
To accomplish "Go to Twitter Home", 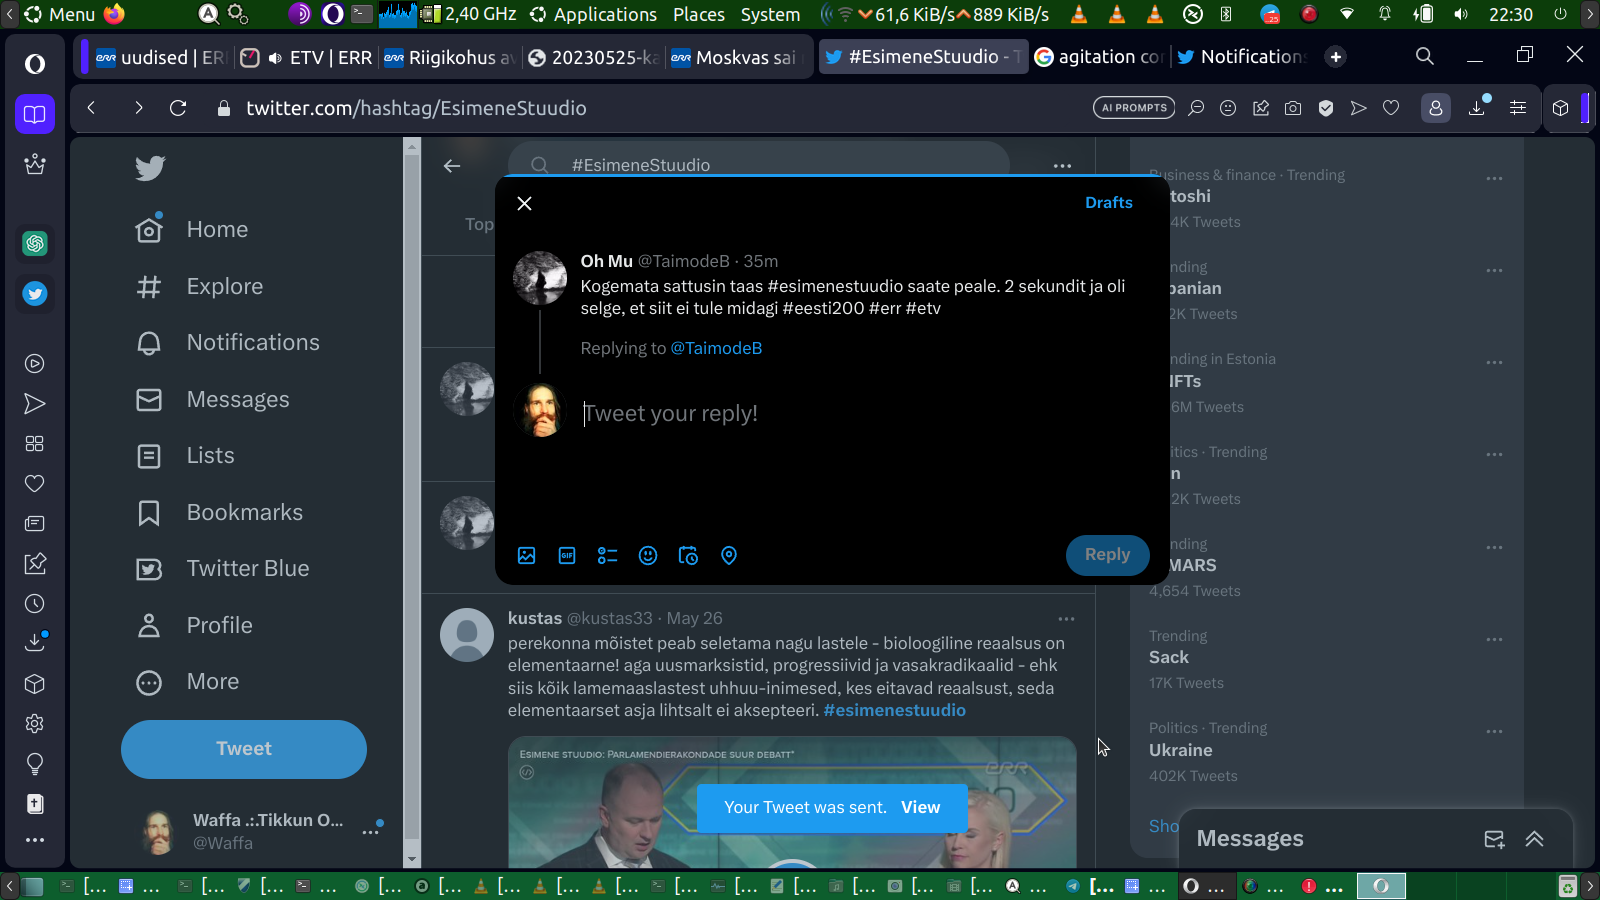I will pyautogui.click(x=192, y=229).
